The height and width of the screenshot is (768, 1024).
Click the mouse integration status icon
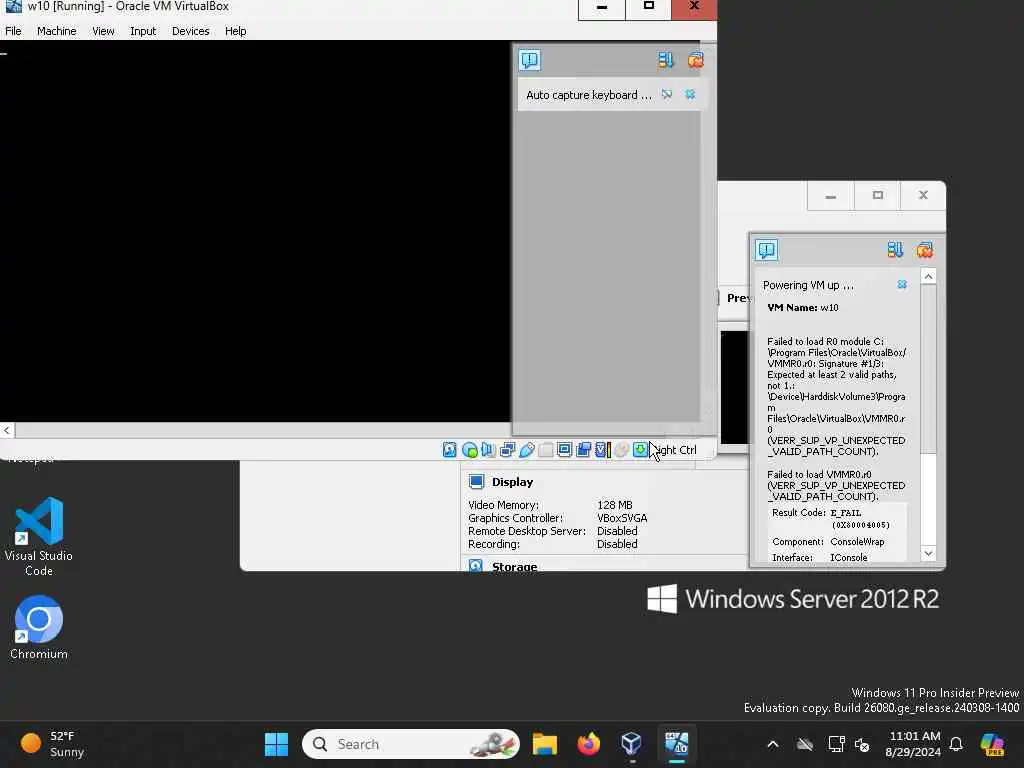pyautogui.click(x=622, y=449)
